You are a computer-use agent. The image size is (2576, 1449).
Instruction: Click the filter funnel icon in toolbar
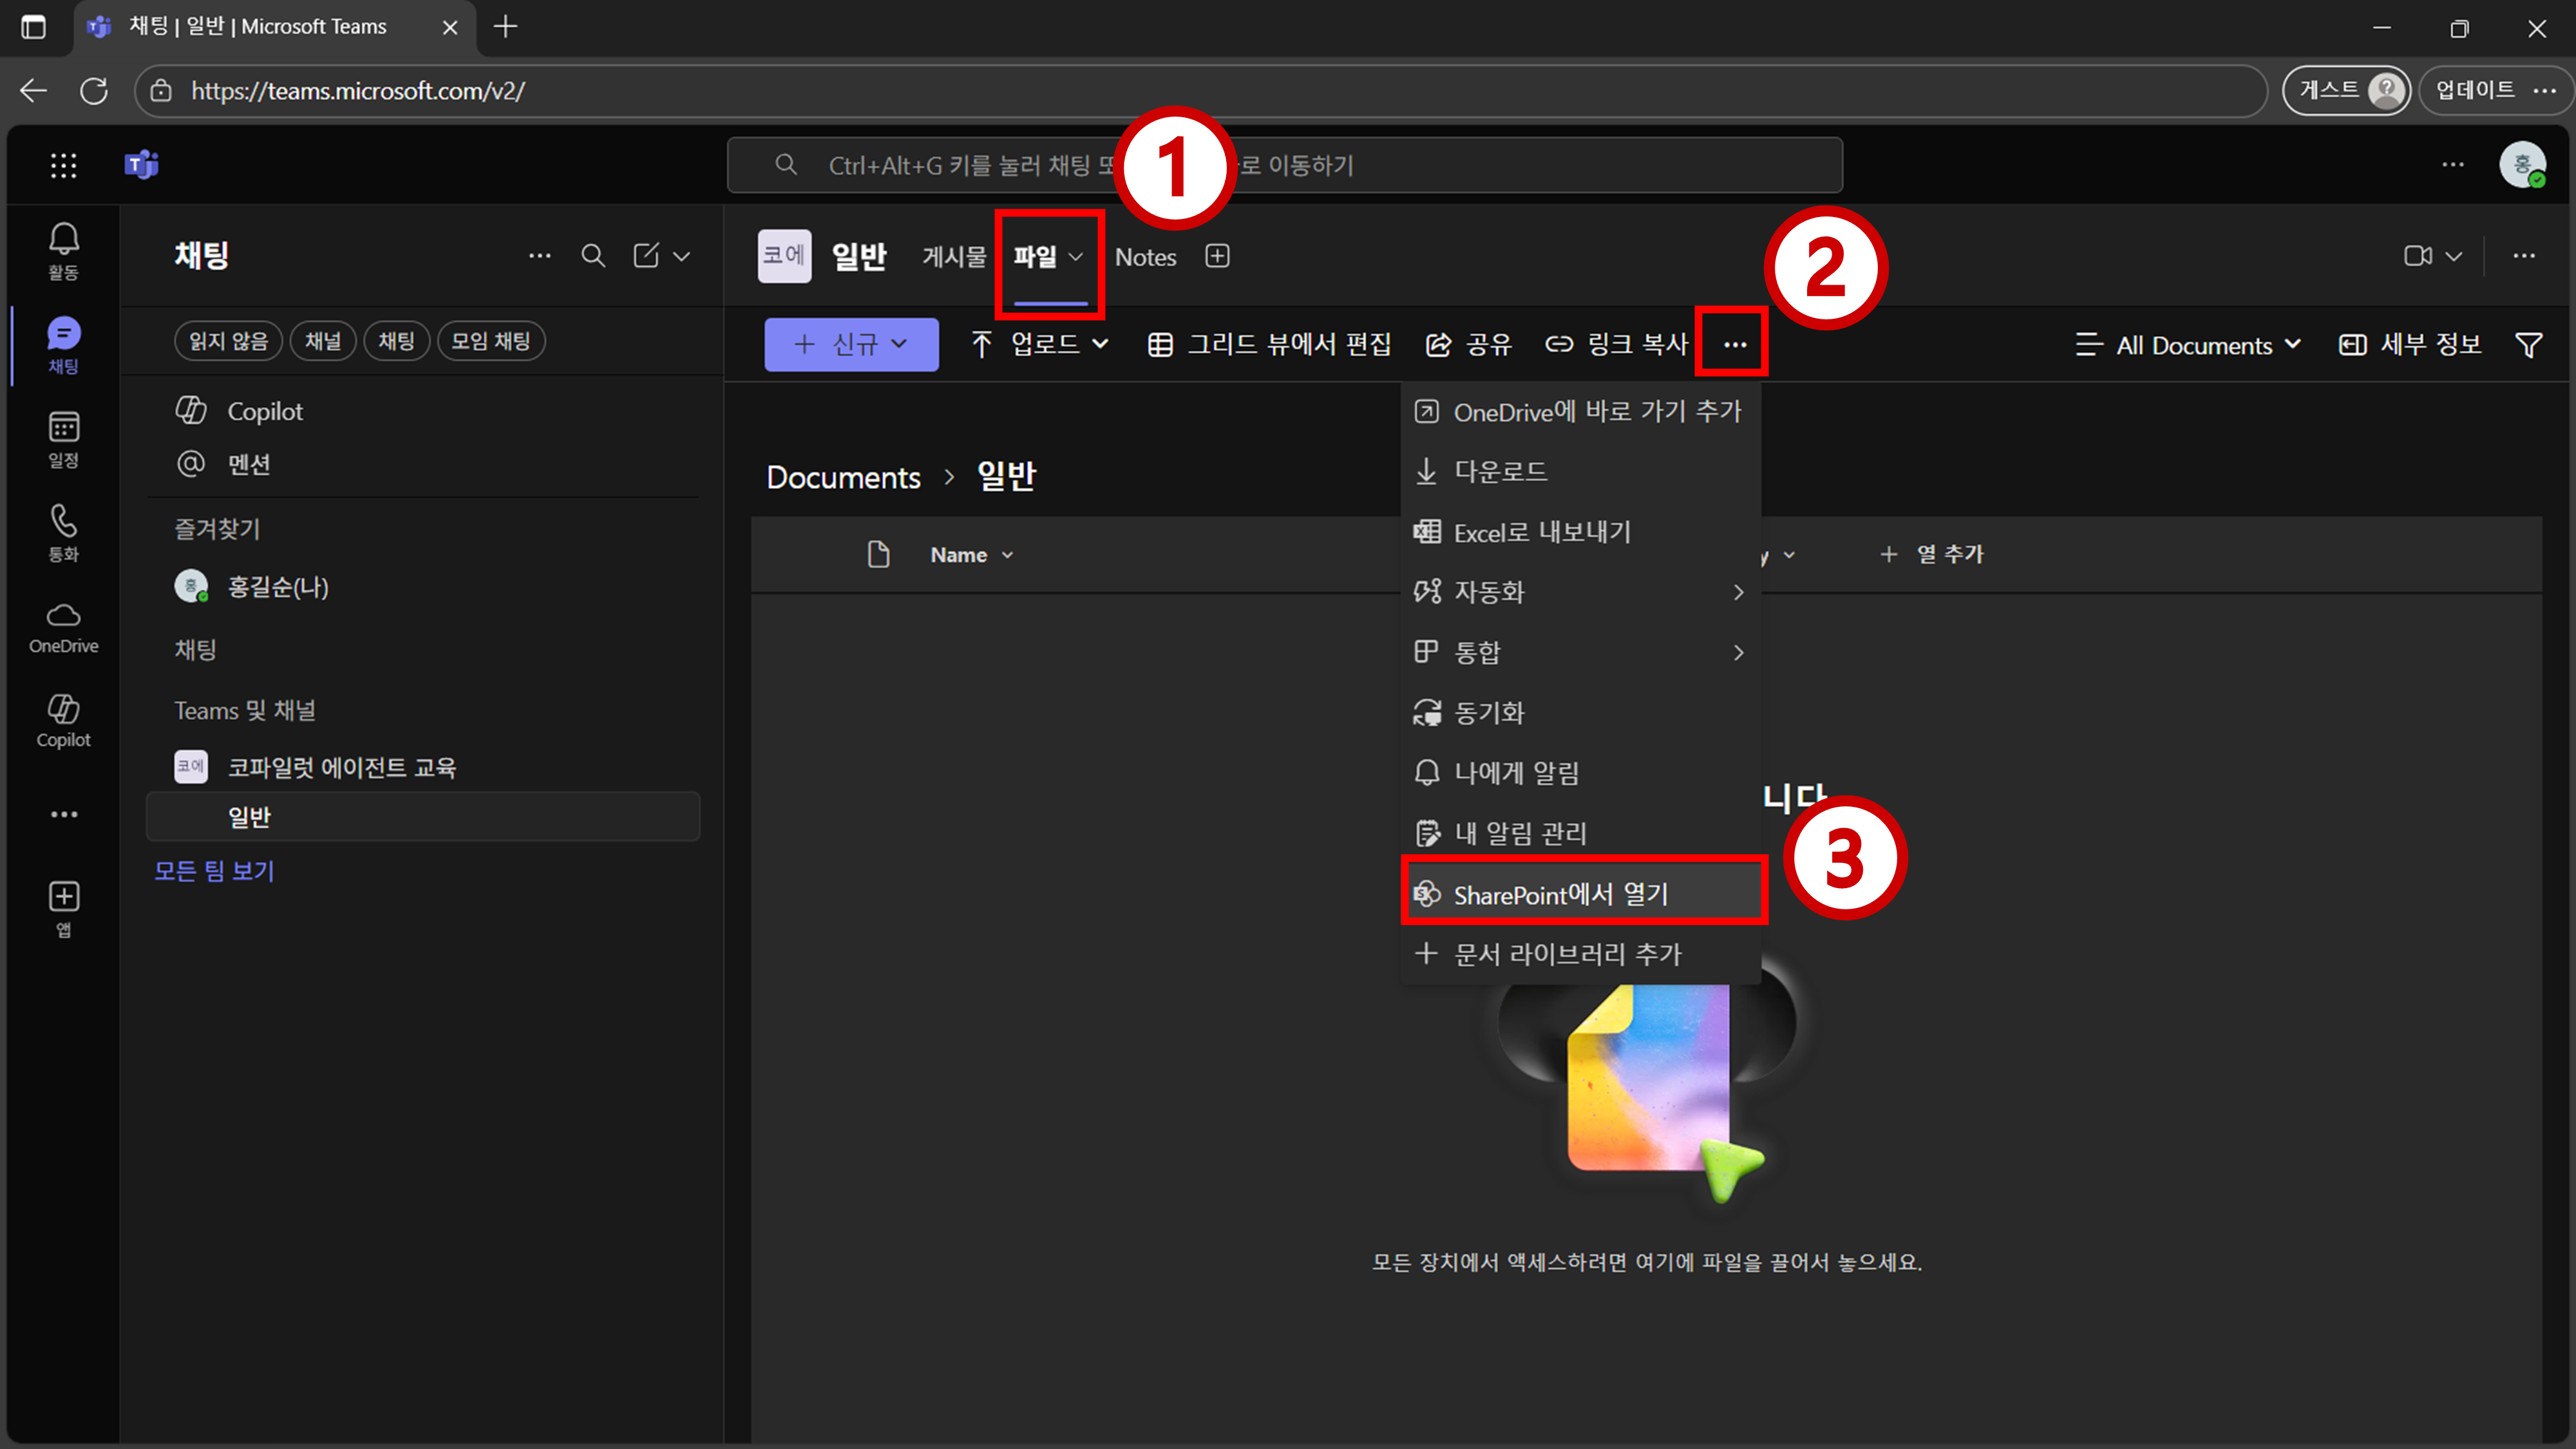point(2528,345)
